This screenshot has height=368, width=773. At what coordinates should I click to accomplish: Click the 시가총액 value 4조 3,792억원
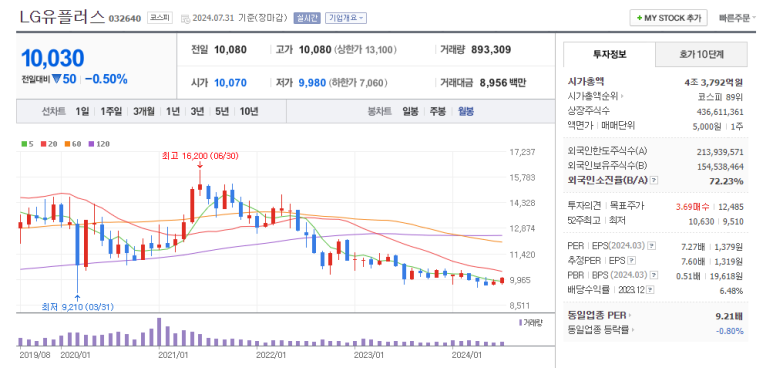[713, 82]
